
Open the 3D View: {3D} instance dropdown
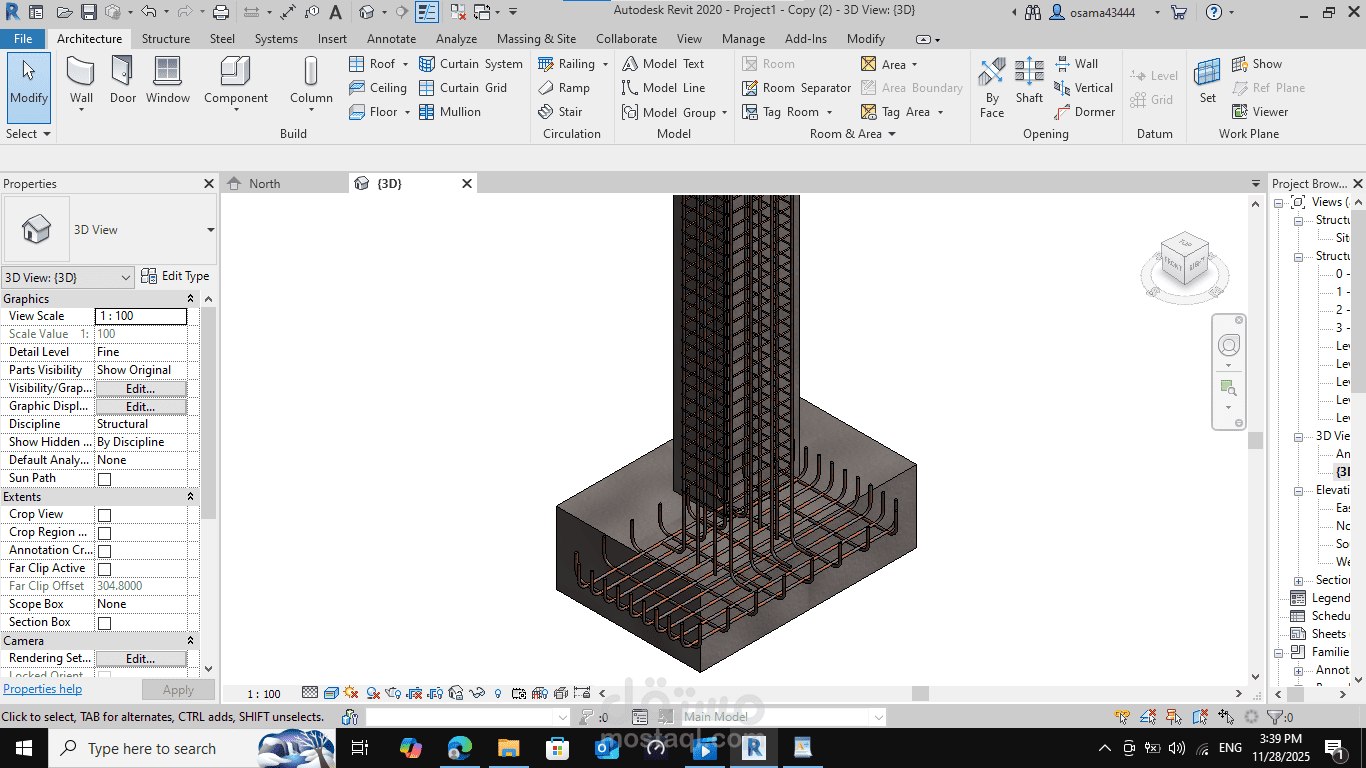(x=68, y=277)
